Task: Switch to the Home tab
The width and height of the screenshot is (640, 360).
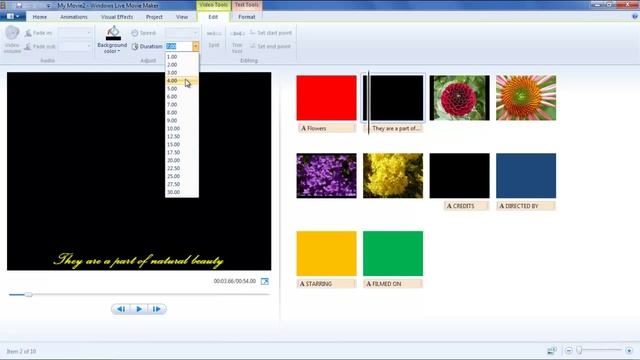Action: [x=40, y=17]
